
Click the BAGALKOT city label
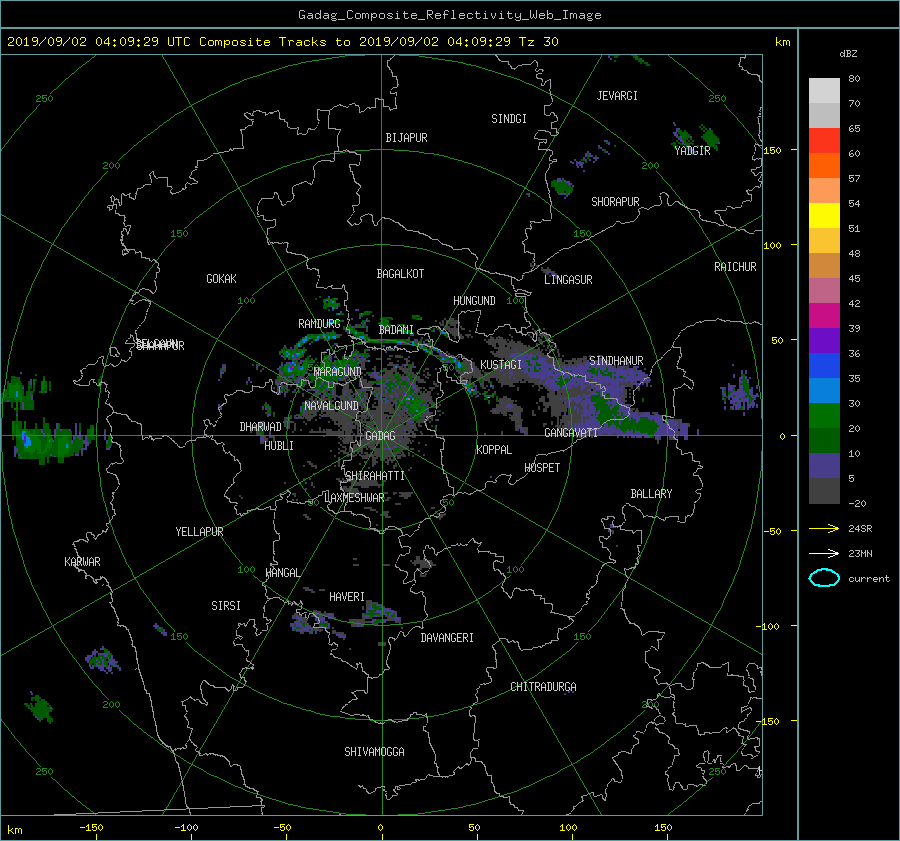pos(400,274)
